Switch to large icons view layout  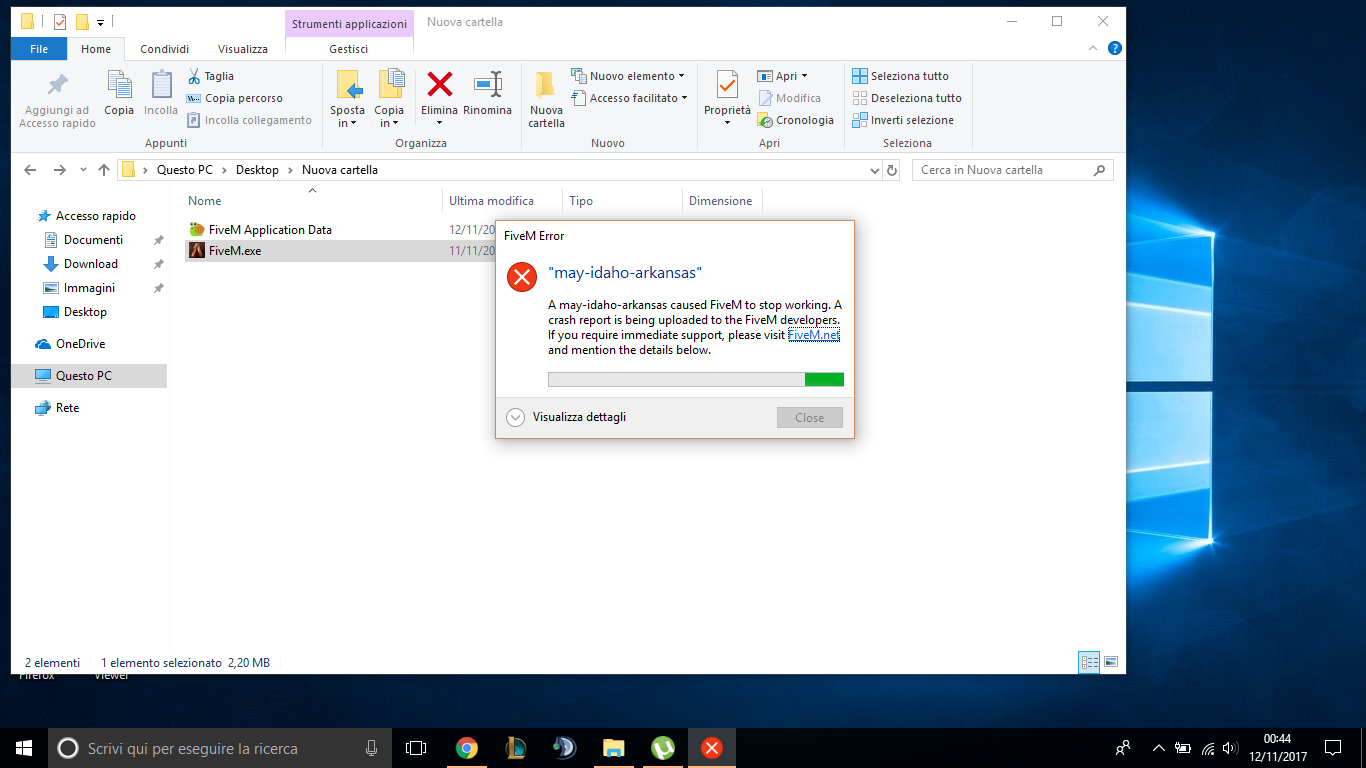(x=1110, y=662)
